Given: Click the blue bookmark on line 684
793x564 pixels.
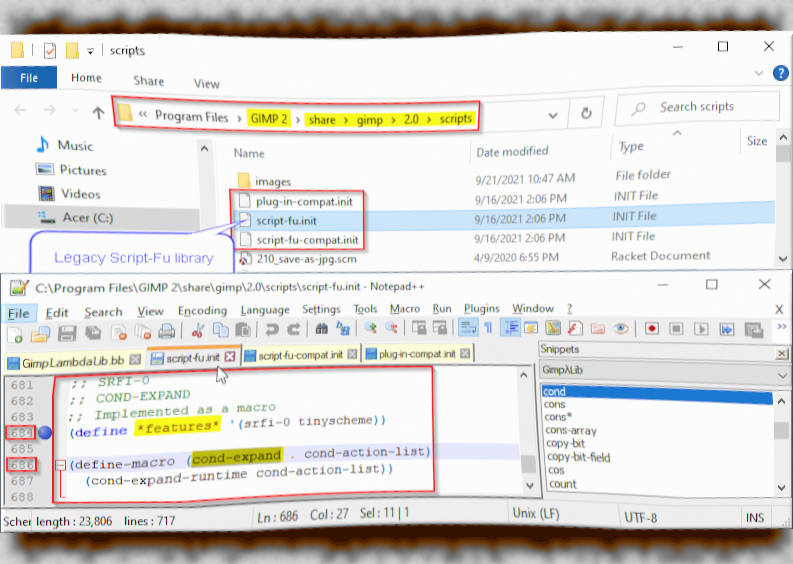Looking at the screenshot, I should pos(45,433).
